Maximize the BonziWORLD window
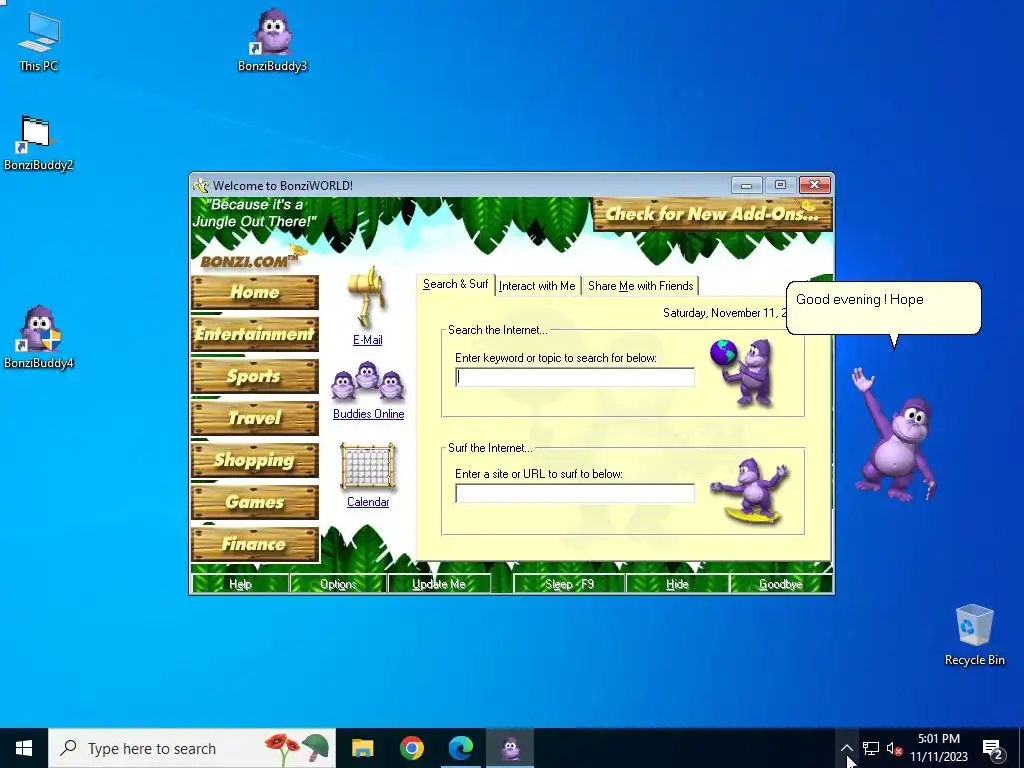The image size is (1024, 768). 780,185
